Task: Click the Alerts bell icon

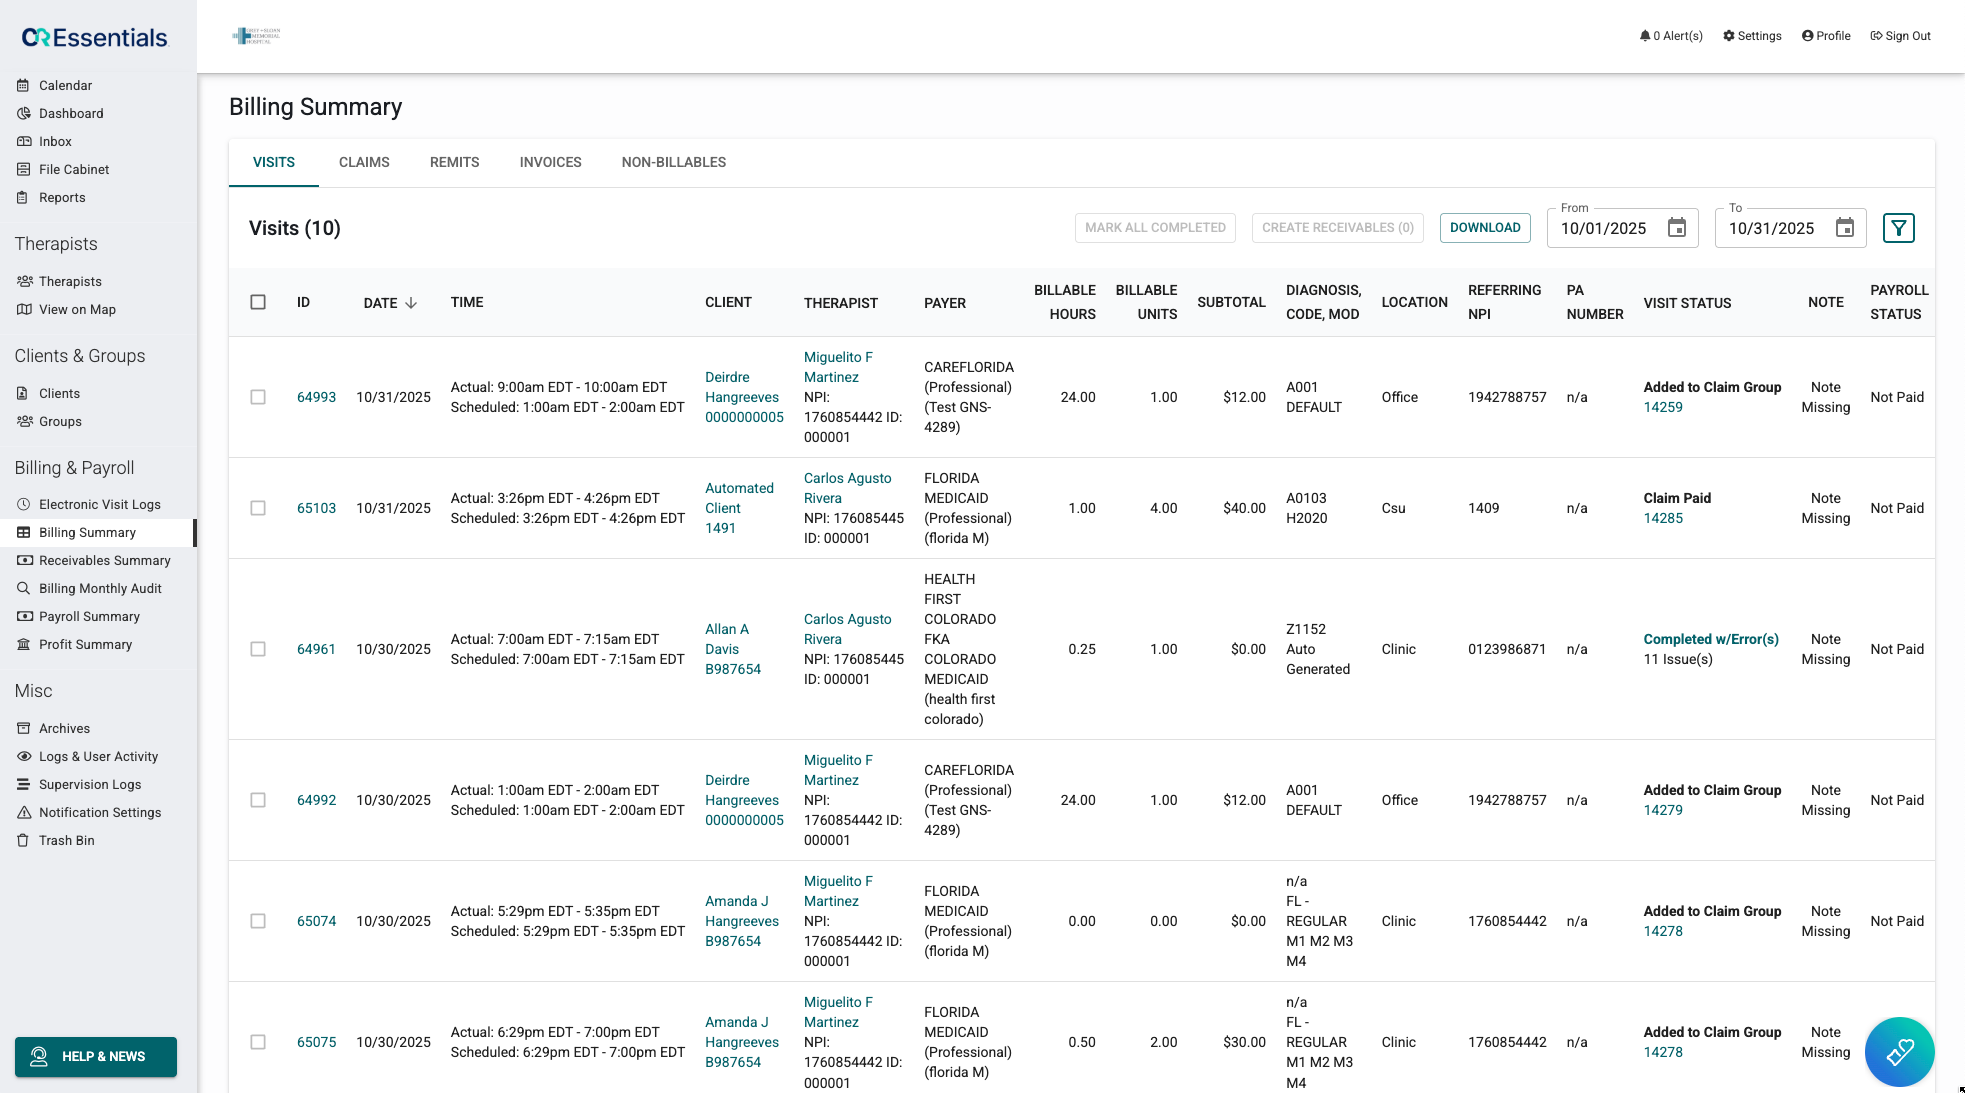Action: [x=1645, y=36]
